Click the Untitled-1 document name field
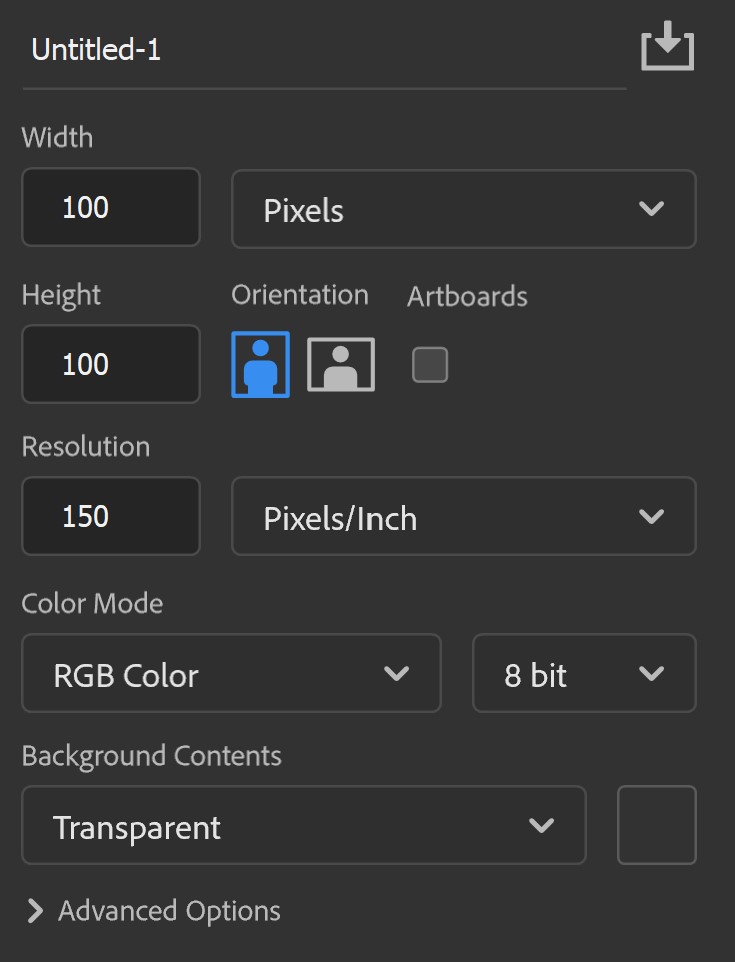735x962 pixels. click(x=324, y=50)
